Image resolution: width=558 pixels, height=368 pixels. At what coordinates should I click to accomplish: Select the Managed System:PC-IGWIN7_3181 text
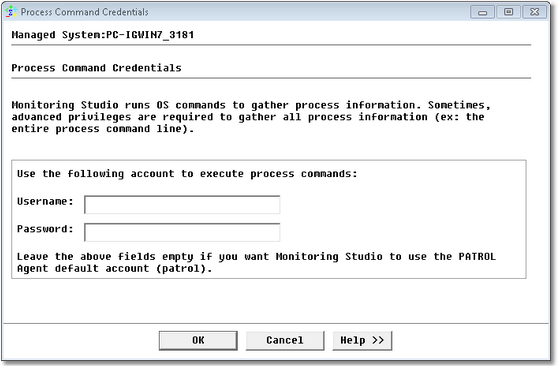(x=103, y=35)
